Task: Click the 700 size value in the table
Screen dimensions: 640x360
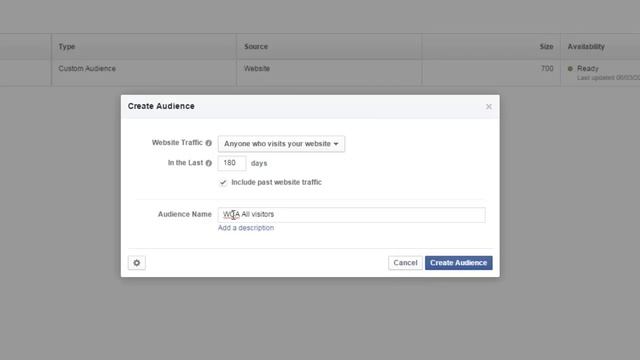Action: [x=547, y=69]
